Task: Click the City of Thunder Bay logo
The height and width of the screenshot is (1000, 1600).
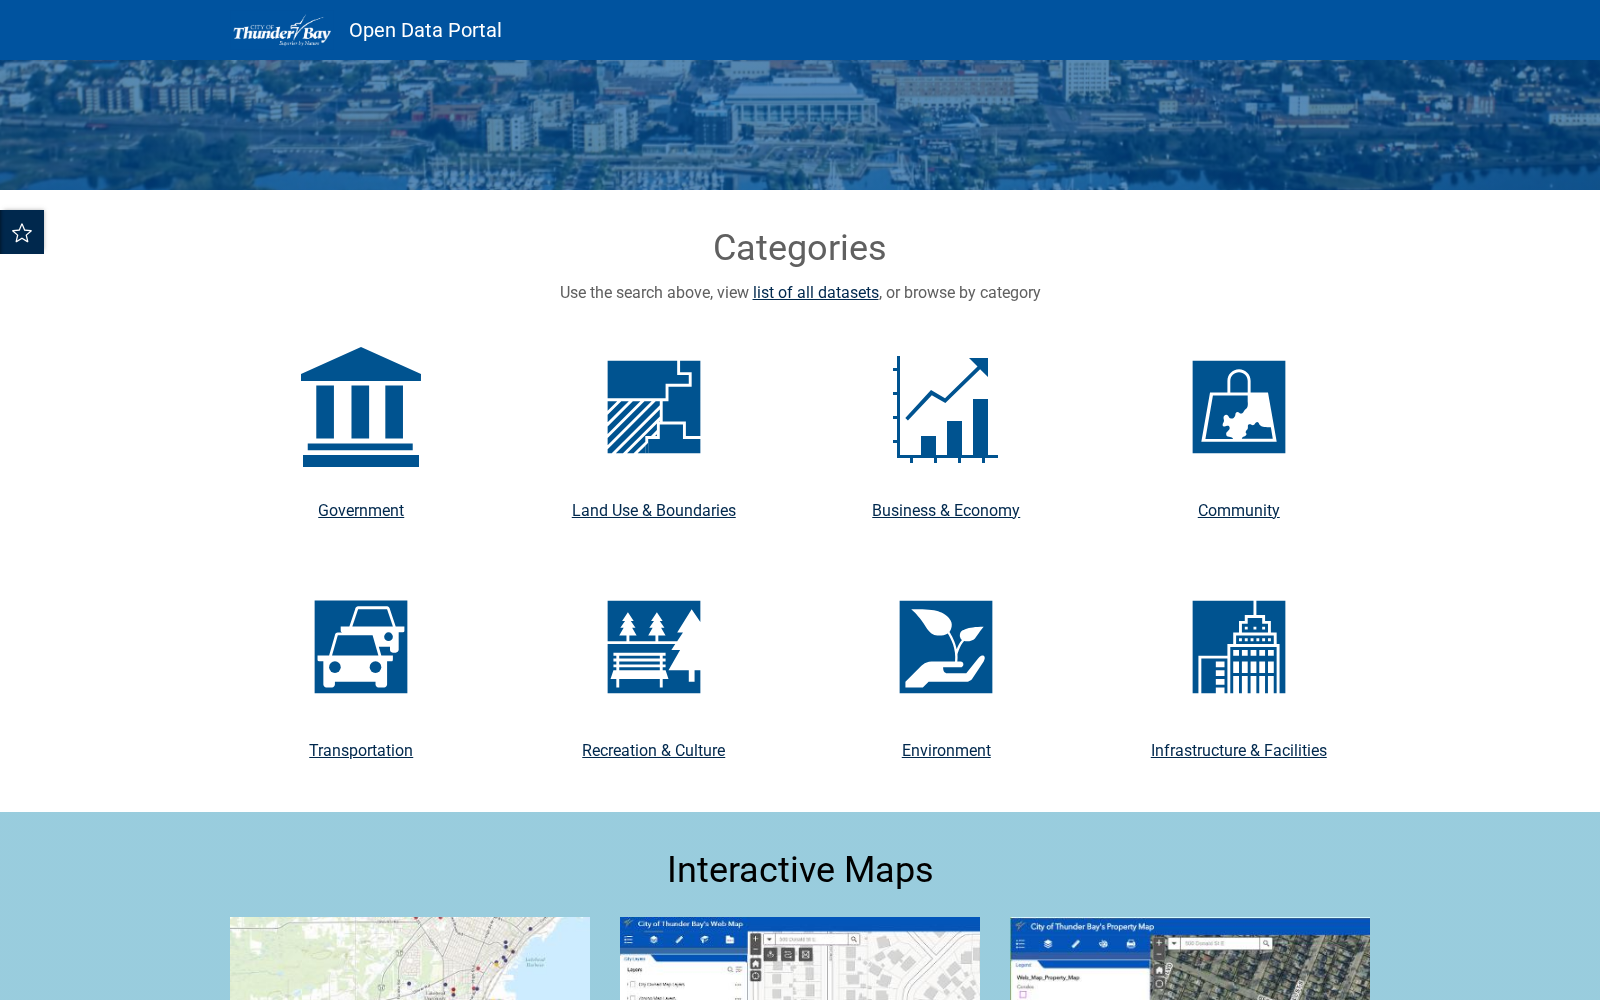Action: click(282, 30)
